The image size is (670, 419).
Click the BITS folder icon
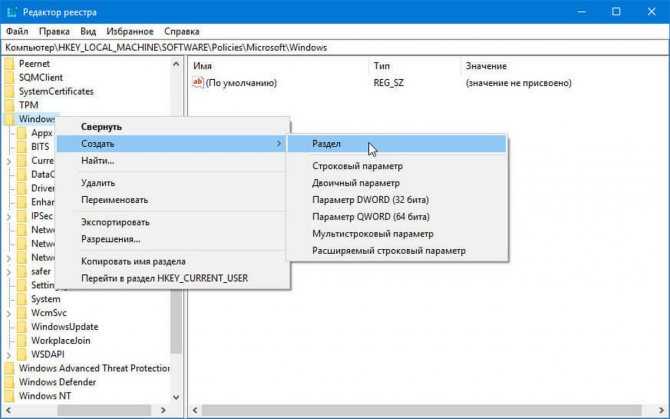(22, 147)
